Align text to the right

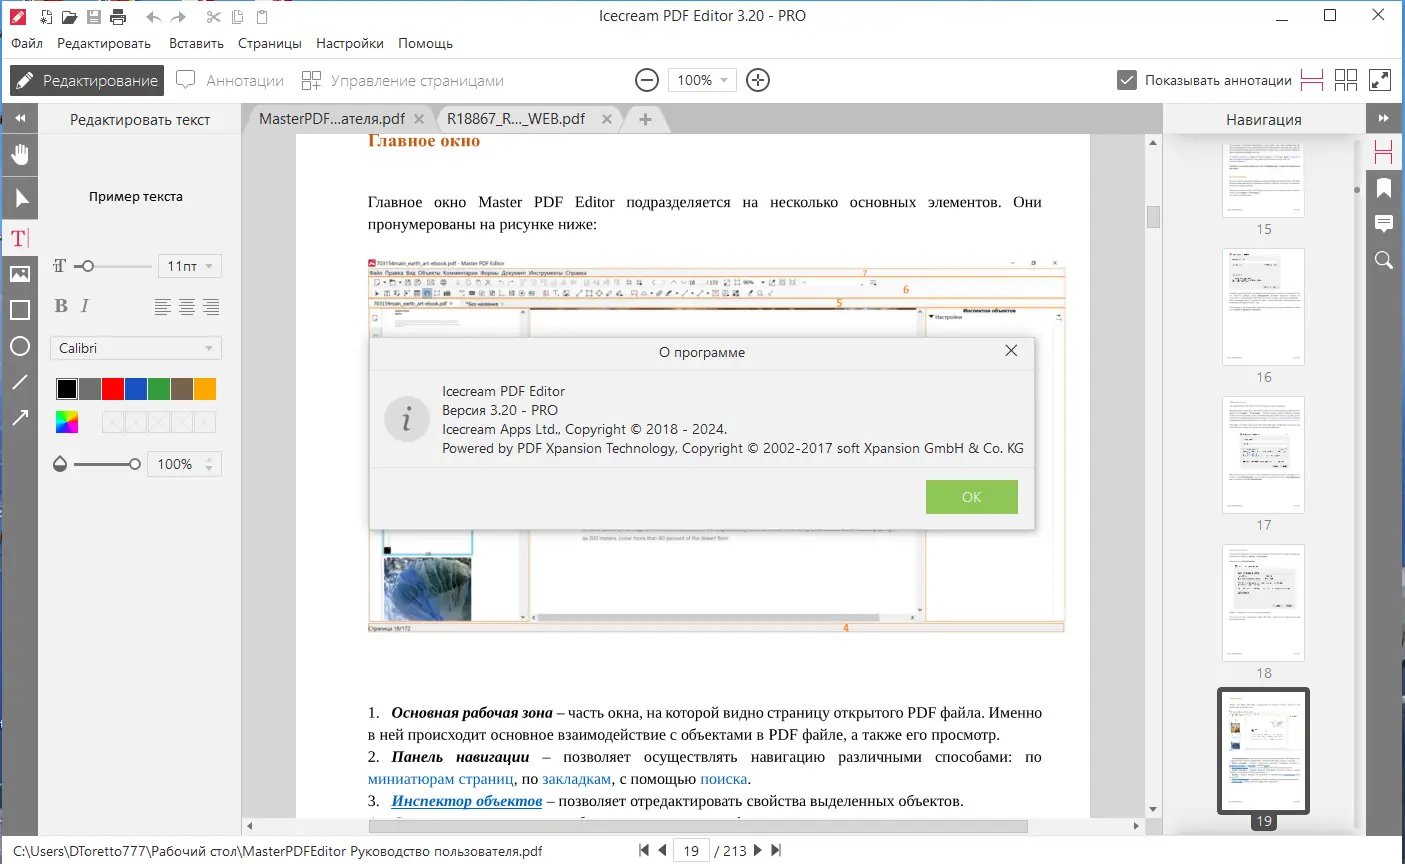click(x=211, y=307)
